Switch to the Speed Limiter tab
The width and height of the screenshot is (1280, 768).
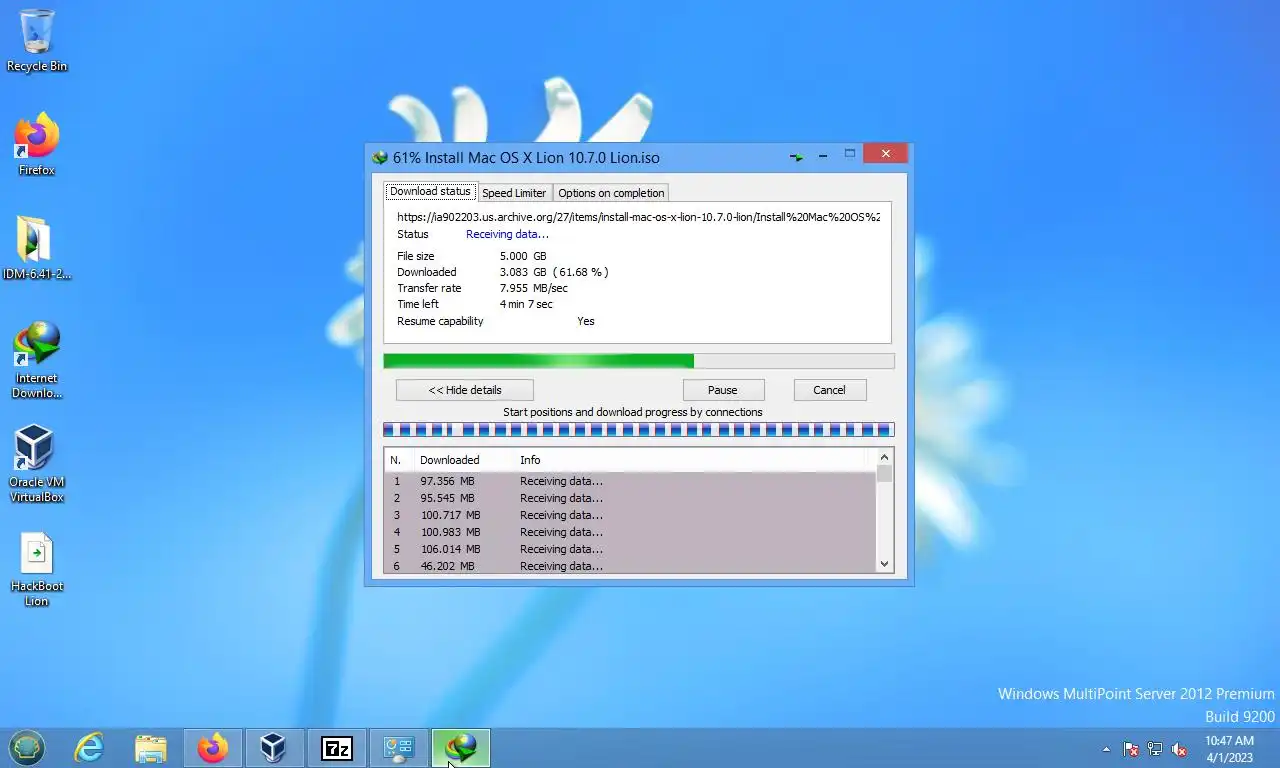pyautogui.click(x=514, y=193)
